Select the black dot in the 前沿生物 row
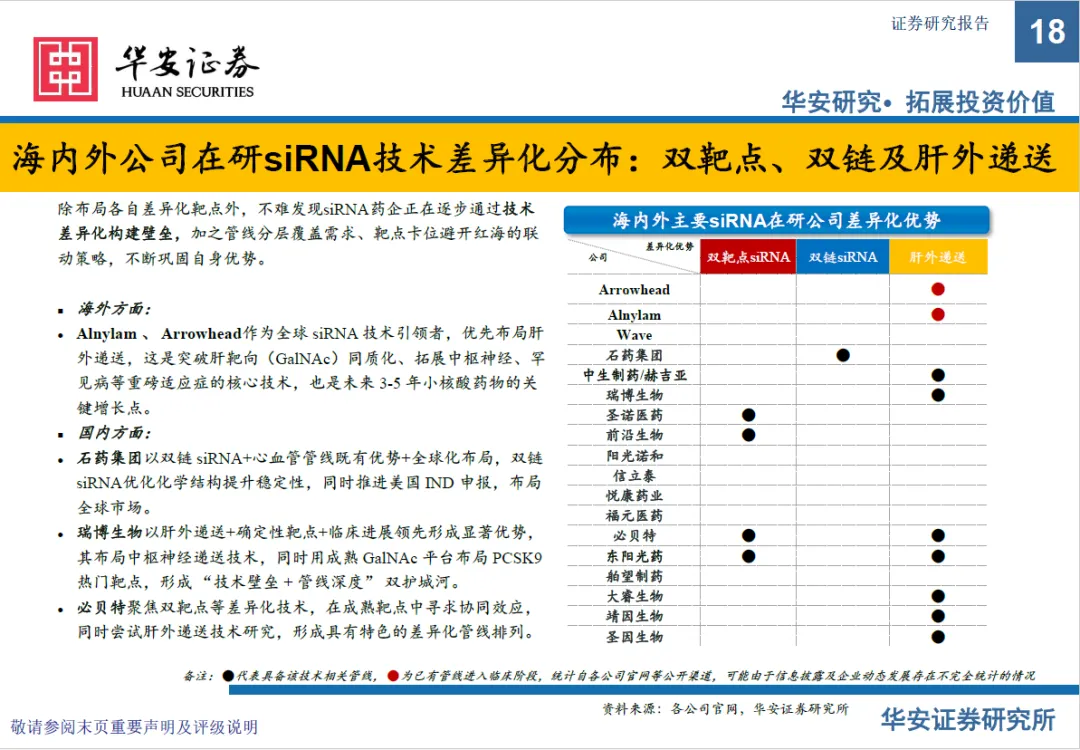The image size is (1080, 750). (749, 435)
